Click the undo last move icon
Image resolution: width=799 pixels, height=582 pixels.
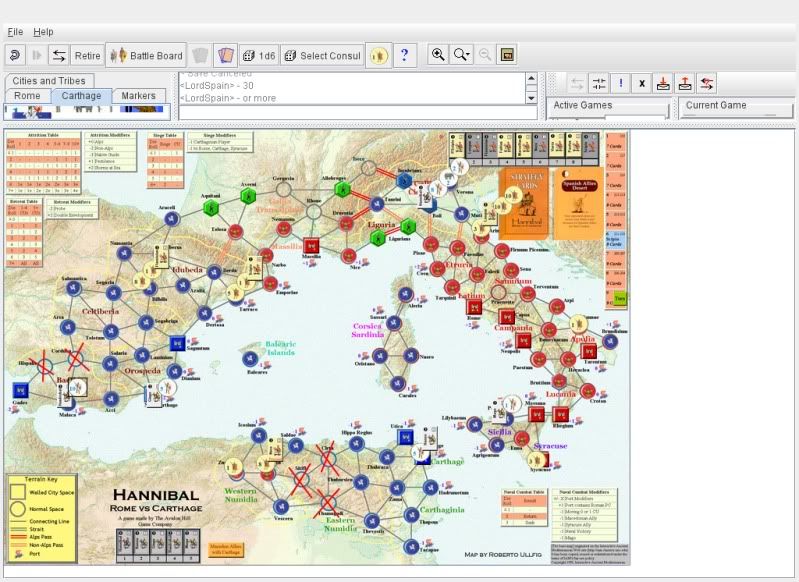pos(15,55)
